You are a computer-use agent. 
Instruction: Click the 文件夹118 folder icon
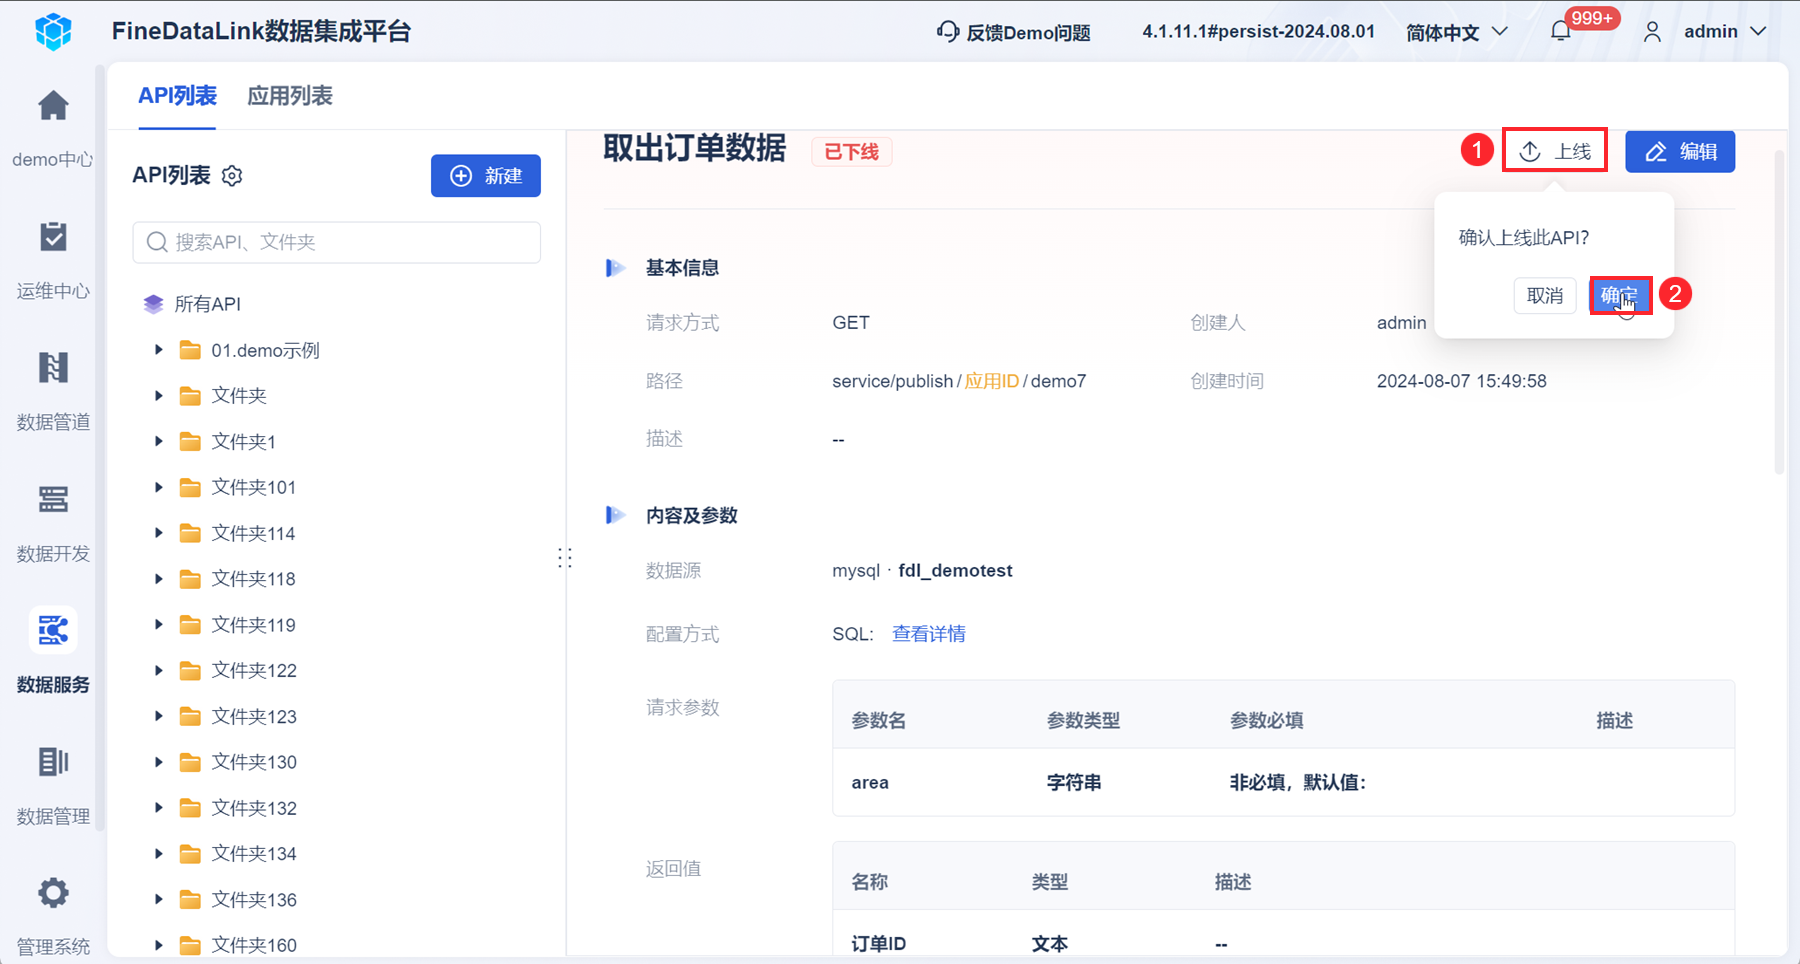pos(190,579)
